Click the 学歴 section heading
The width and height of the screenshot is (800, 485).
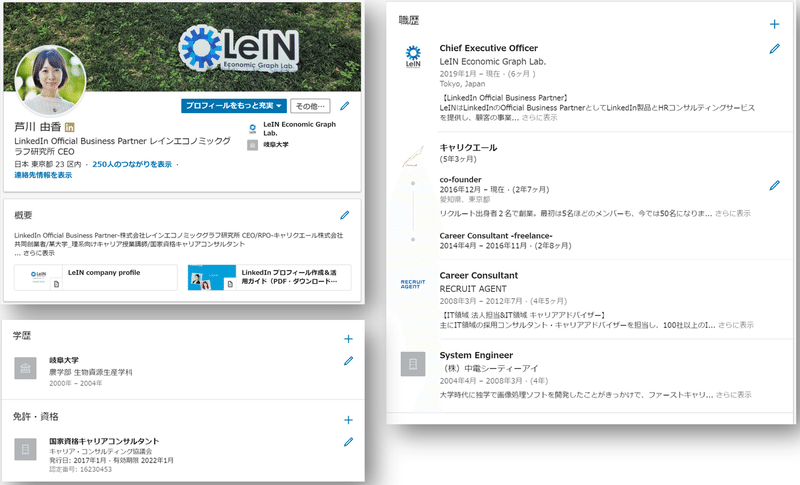point(22,336)
